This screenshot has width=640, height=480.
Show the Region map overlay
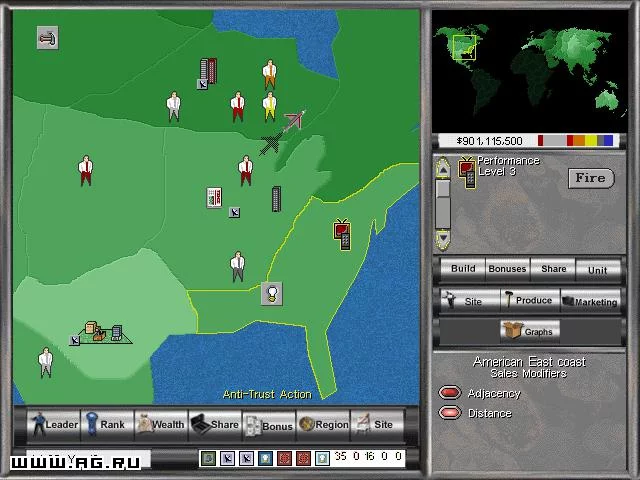click(323, 425)
